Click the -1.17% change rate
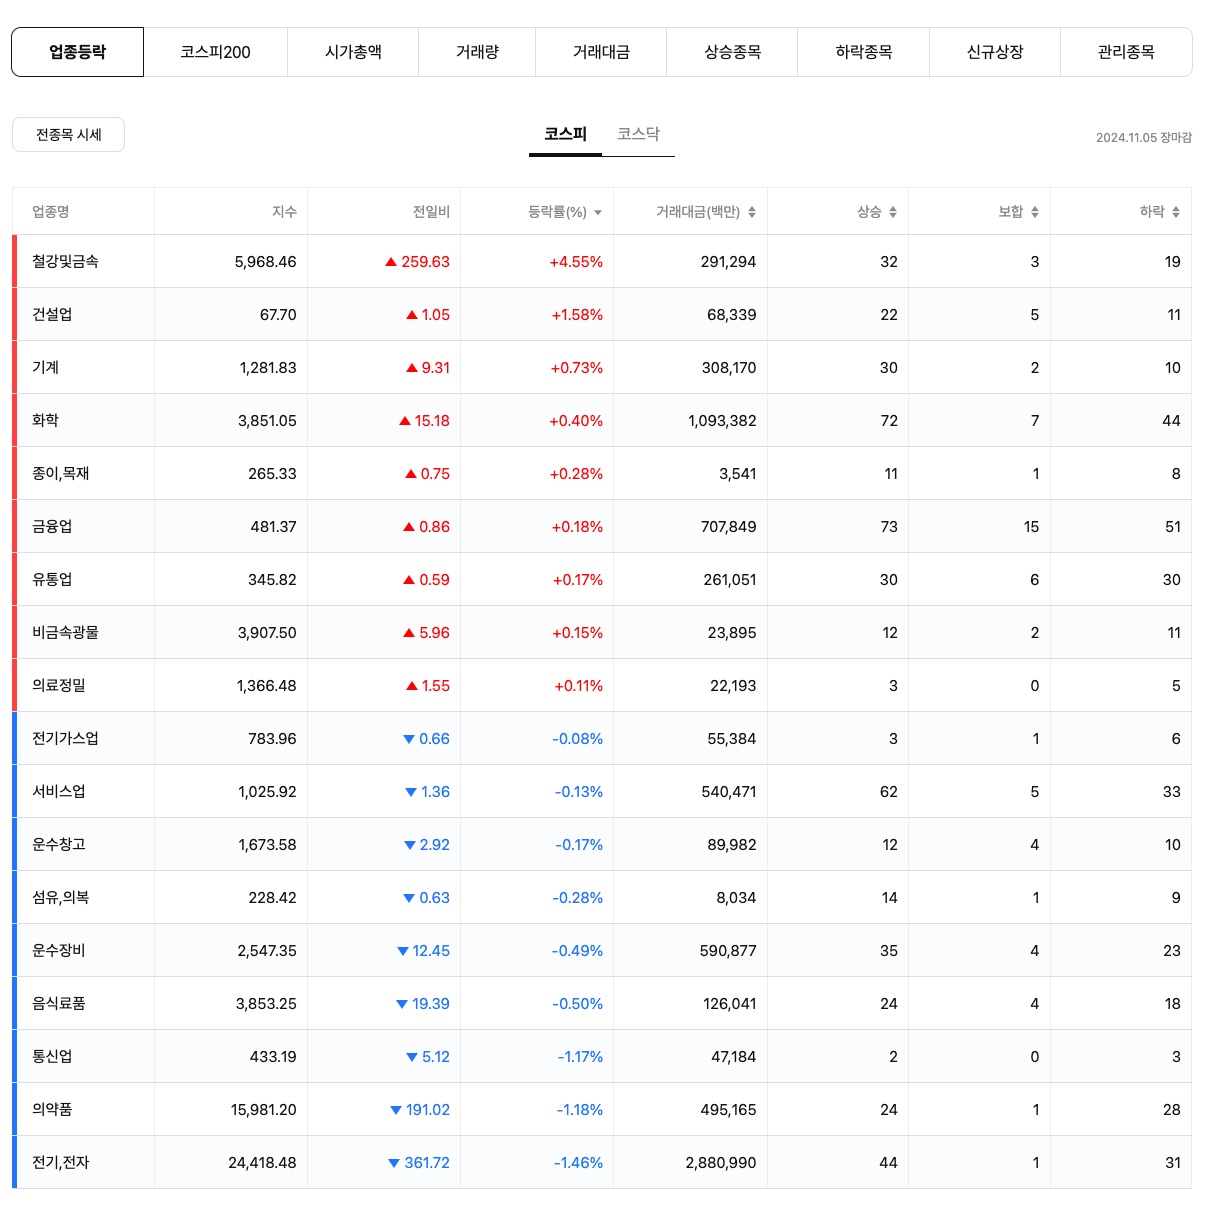This screenshot has width=1211, height=1207. pos(580,1057)
